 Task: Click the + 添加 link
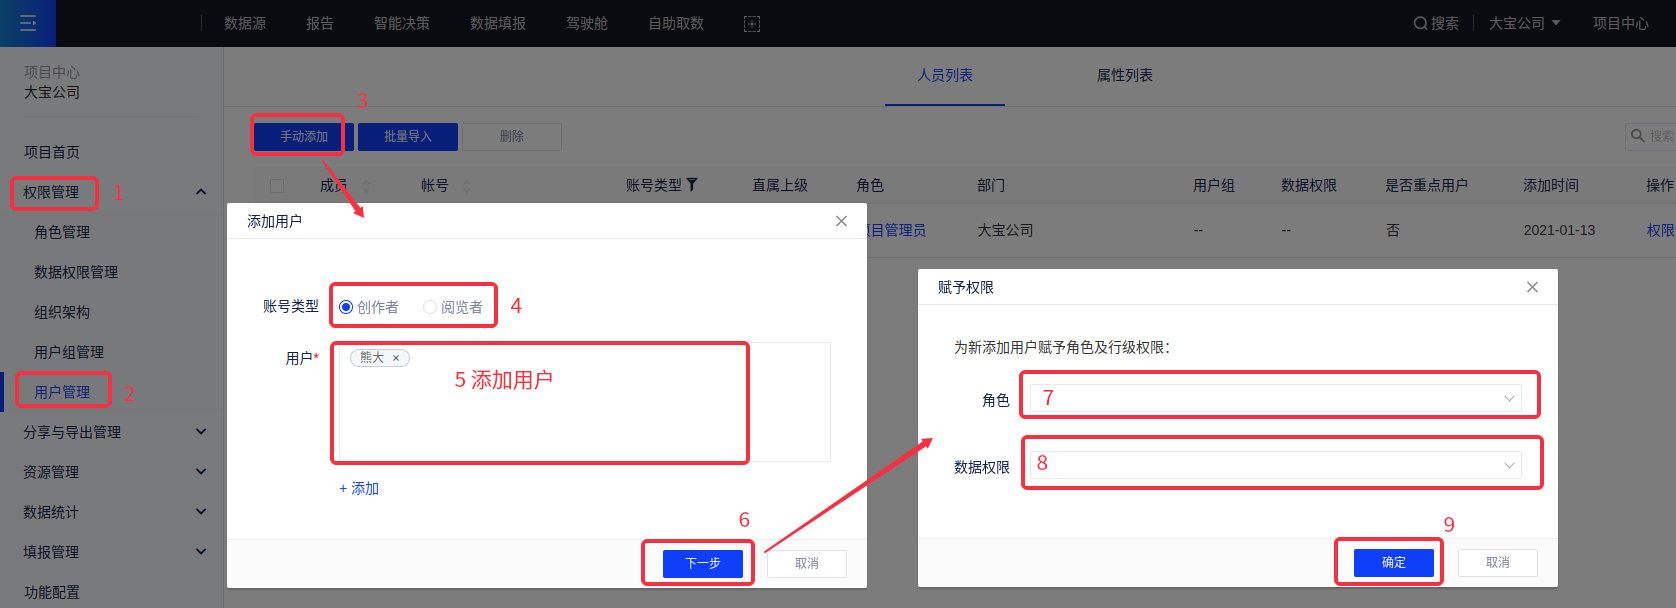point(359,488)
